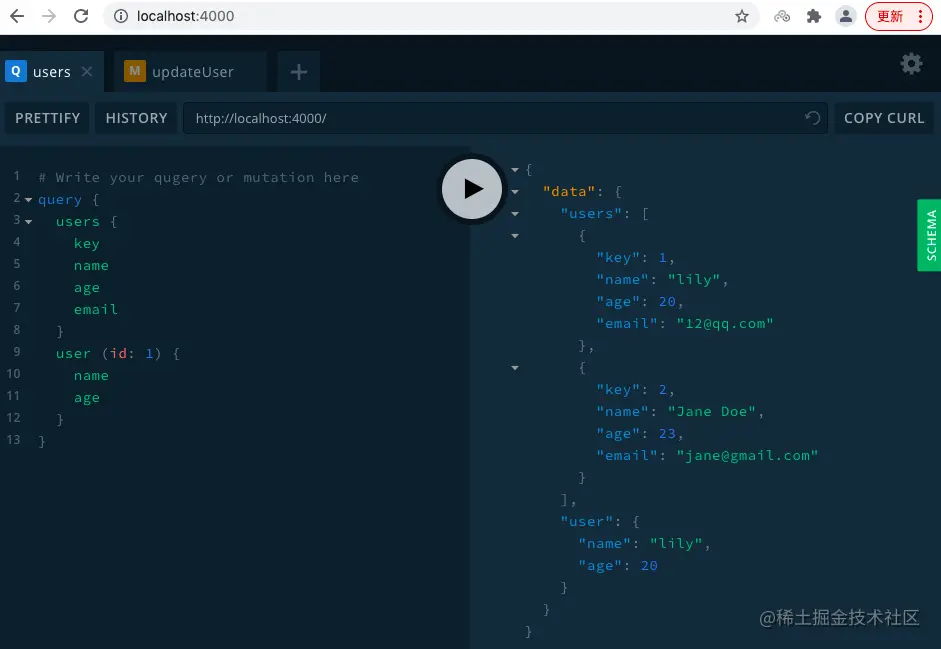
Task: Click the 'age' field on line 11
Action: point(86,398)
